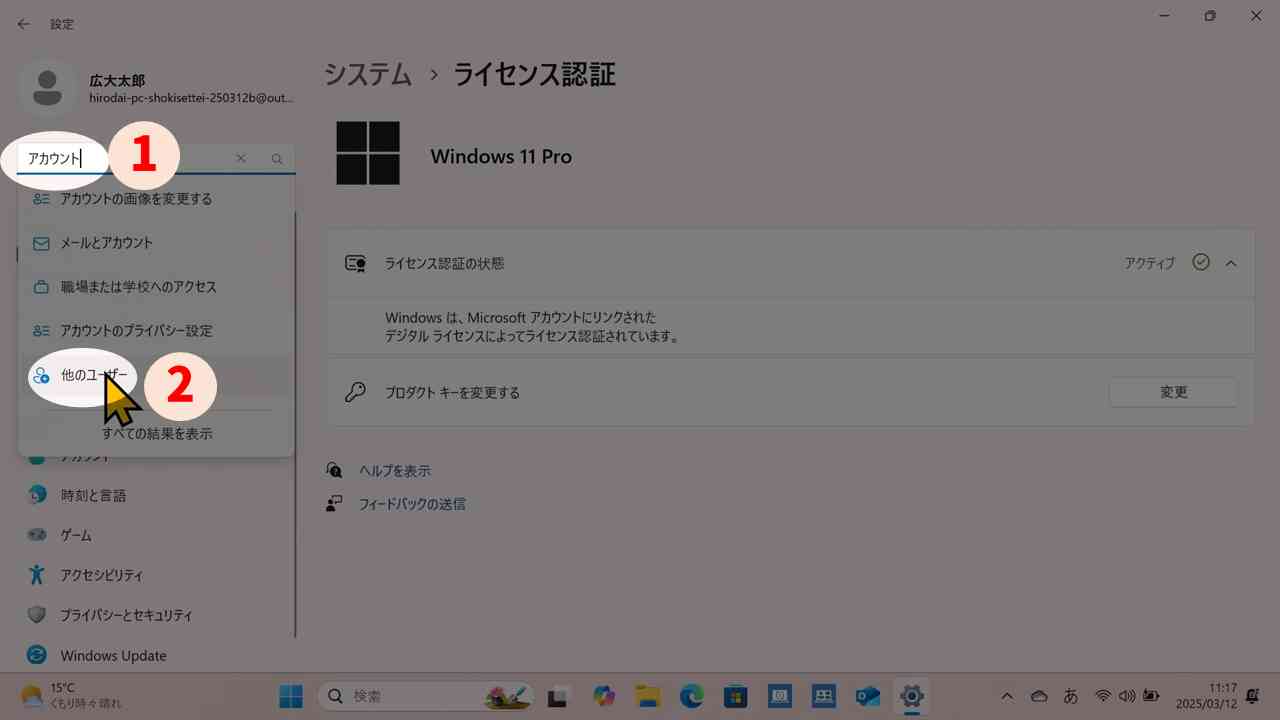Click the Settings gear in the taskbar
Image resolution: width=1280 pixels, height=720 pixels.
[911, 695]
